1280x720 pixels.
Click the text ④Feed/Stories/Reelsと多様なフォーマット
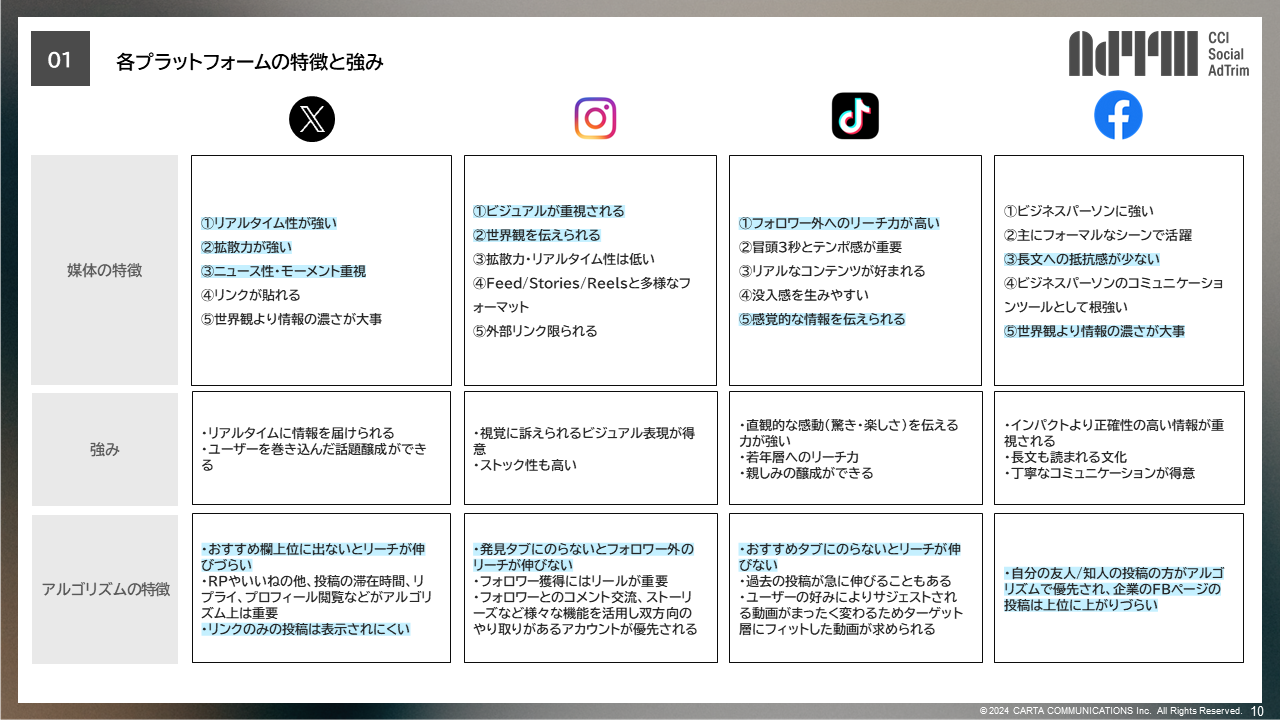[582, 295]
